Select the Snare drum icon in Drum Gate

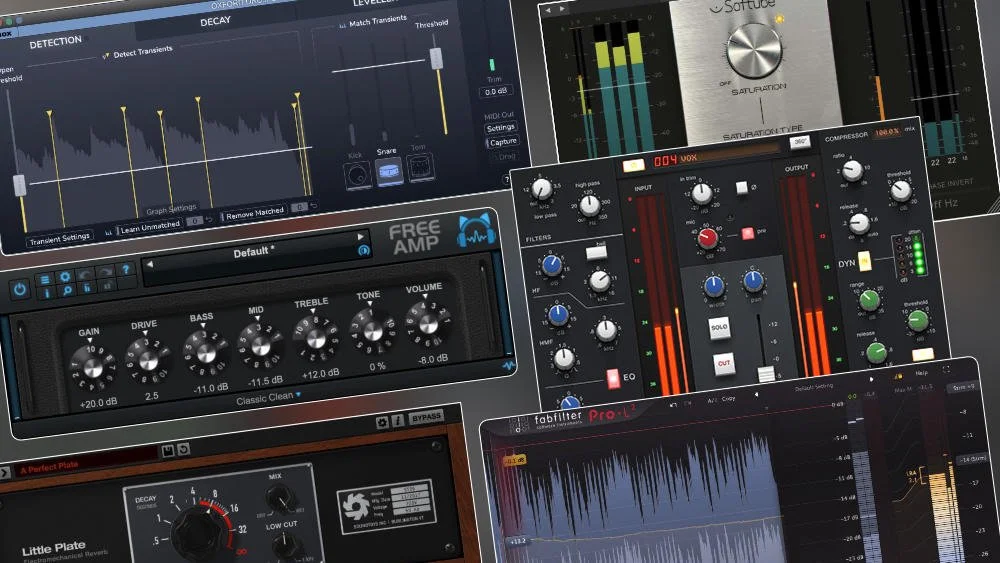click(388, 171)
